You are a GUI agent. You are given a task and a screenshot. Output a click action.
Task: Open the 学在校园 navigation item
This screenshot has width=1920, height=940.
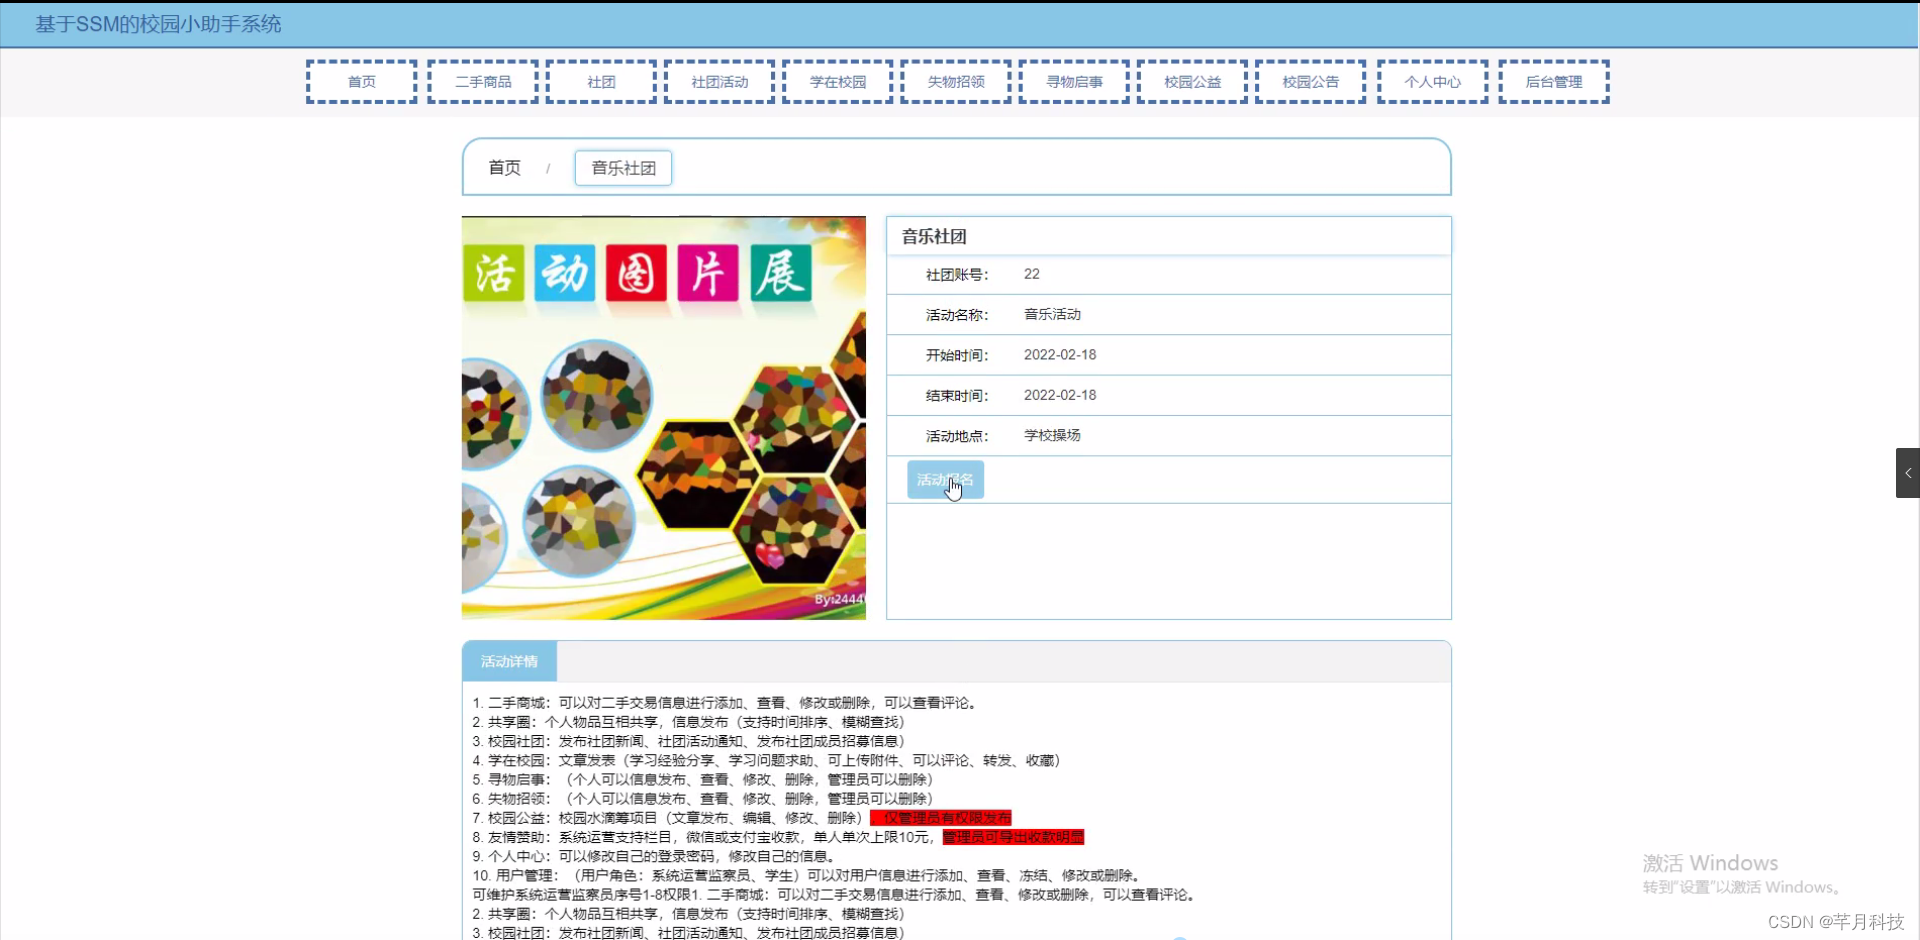point(837,82)
